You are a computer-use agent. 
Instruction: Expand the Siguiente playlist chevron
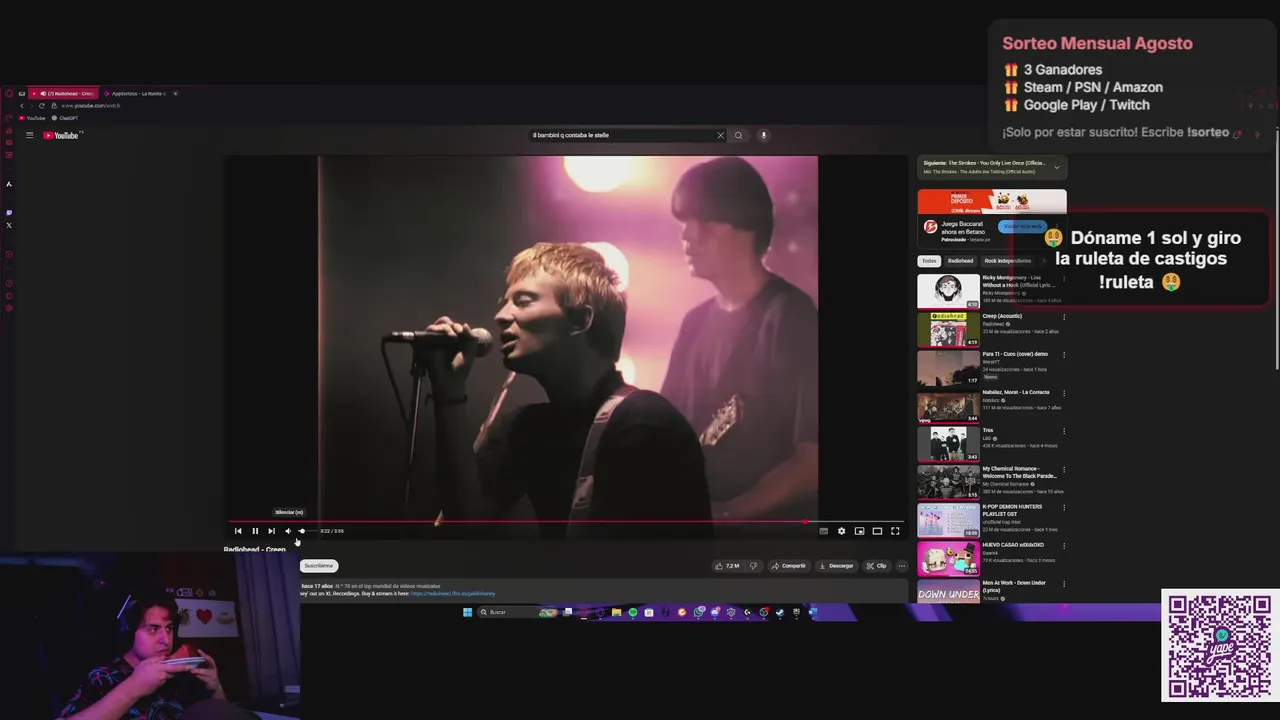pyautogui.click(x=1056, y=167)
